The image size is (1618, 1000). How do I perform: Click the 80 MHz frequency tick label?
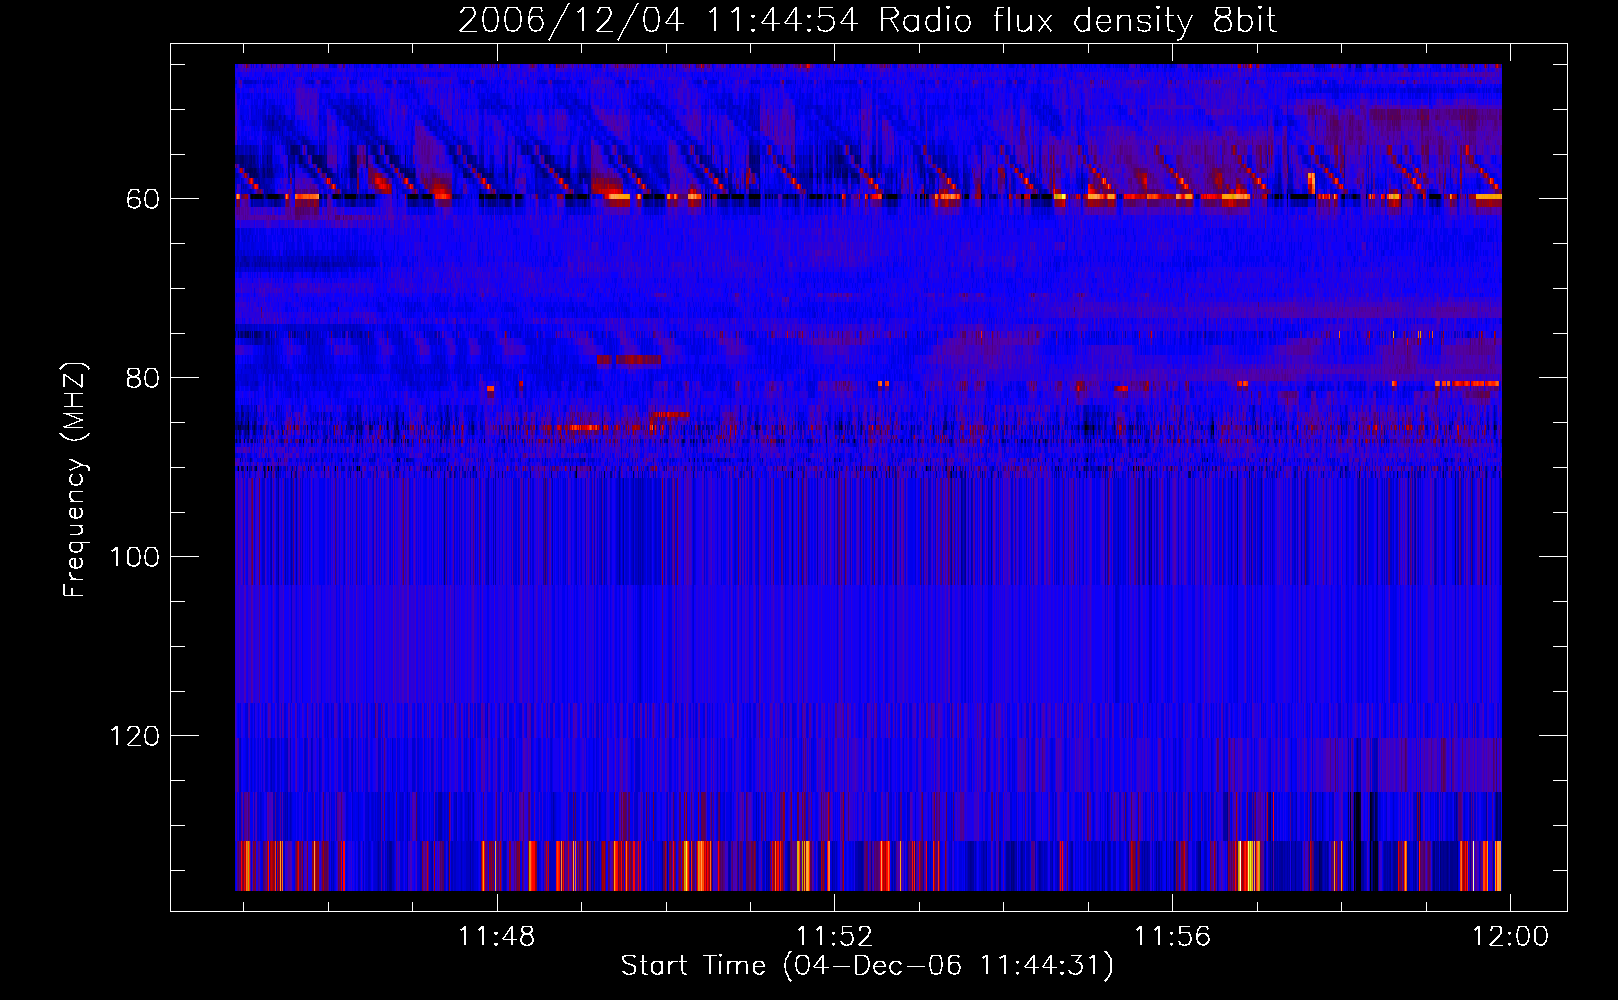[x=142, y=378]
